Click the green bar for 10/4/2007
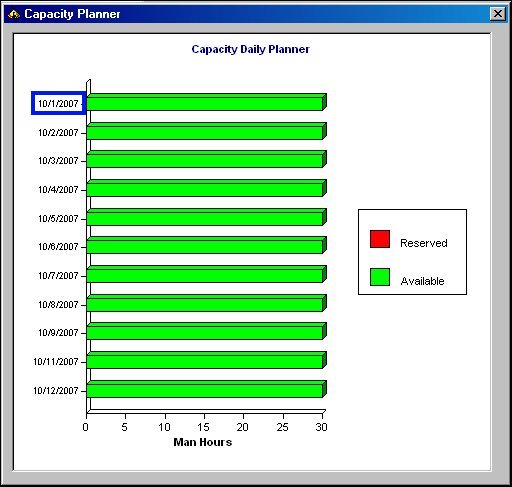This screenshot has height=487, width=512. [x=207, y=188]
